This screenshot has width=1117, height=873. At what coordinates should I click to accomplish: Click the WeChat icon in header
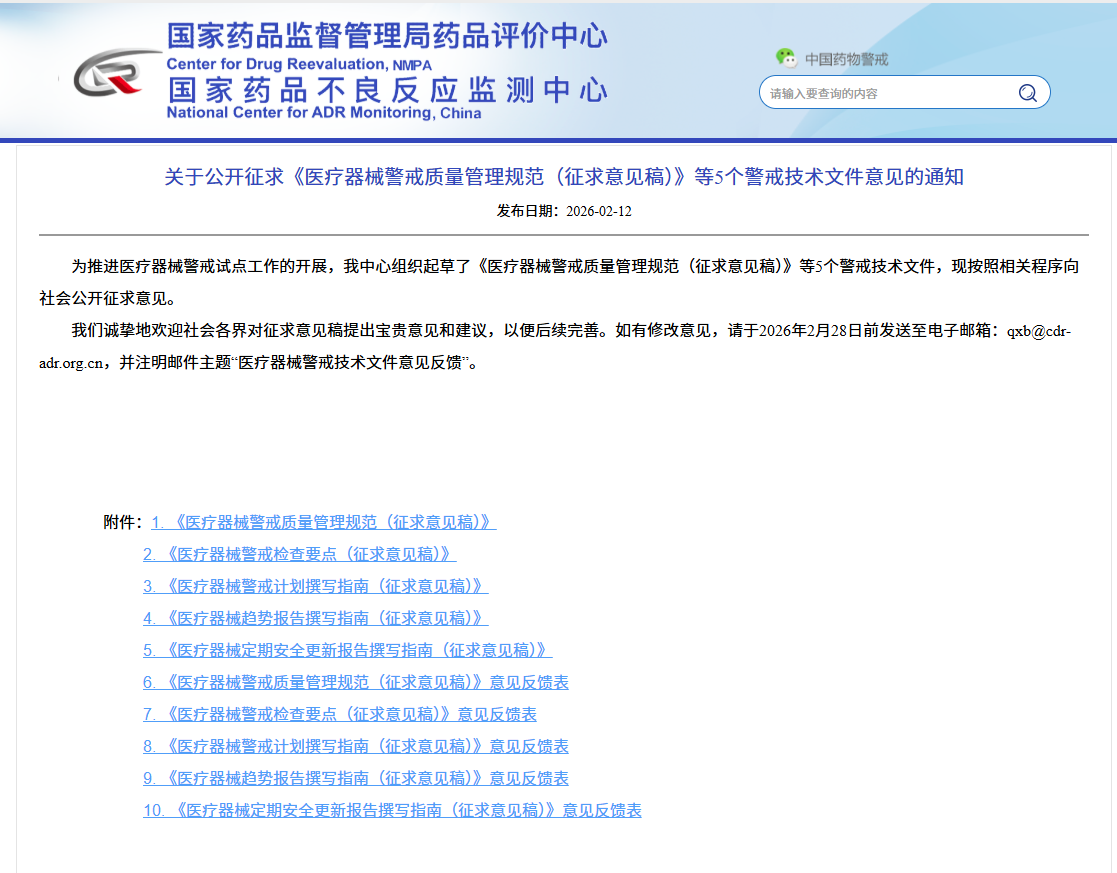tap(787, 58)
